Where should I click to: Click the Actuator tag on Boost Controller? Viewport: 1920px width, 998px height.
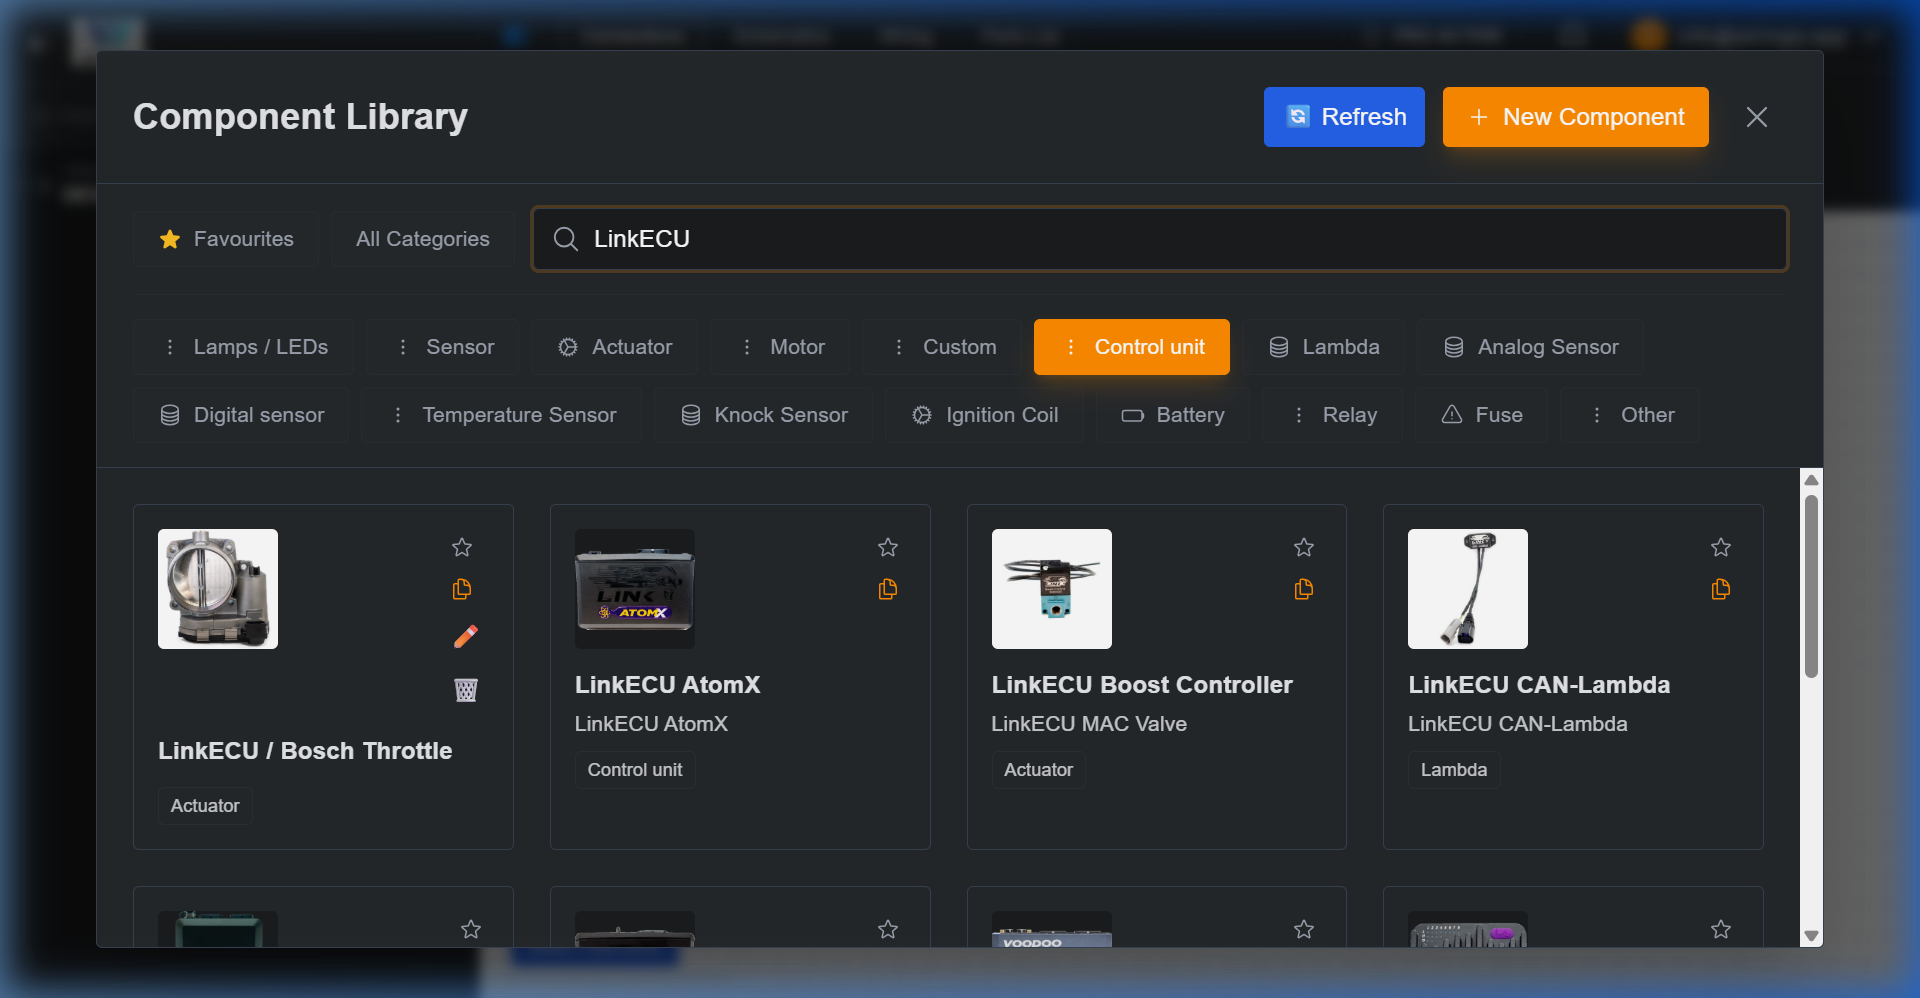1038,770
